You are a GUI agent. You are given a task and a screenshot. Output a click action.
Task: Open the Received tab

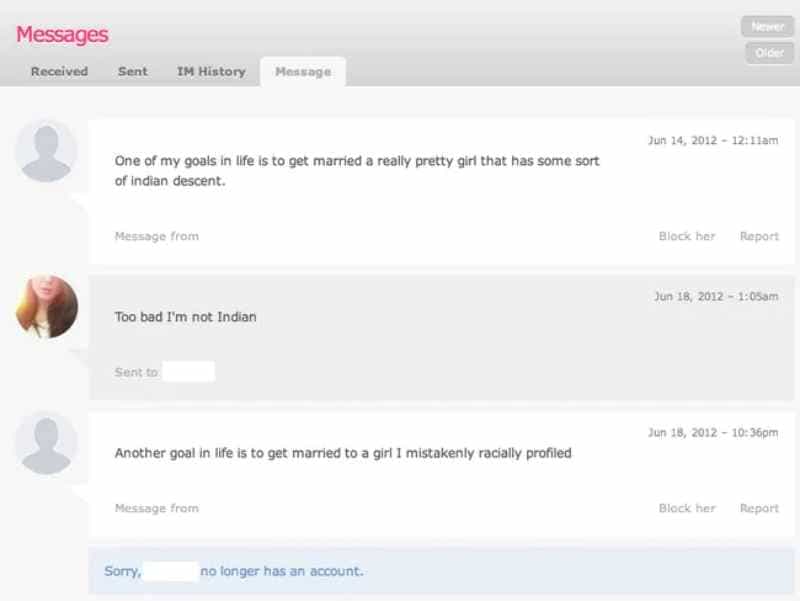point(59,72)
